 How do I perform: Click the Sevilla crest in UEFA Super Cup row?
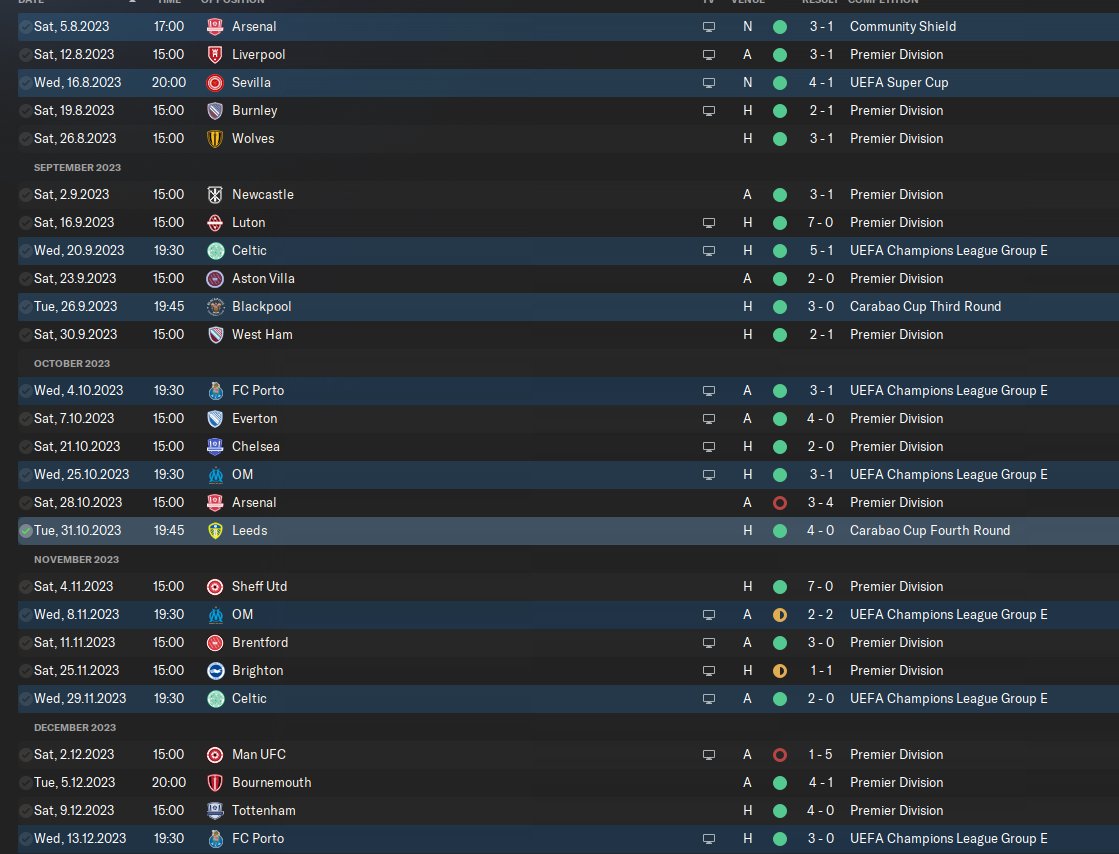click(215, 83)
